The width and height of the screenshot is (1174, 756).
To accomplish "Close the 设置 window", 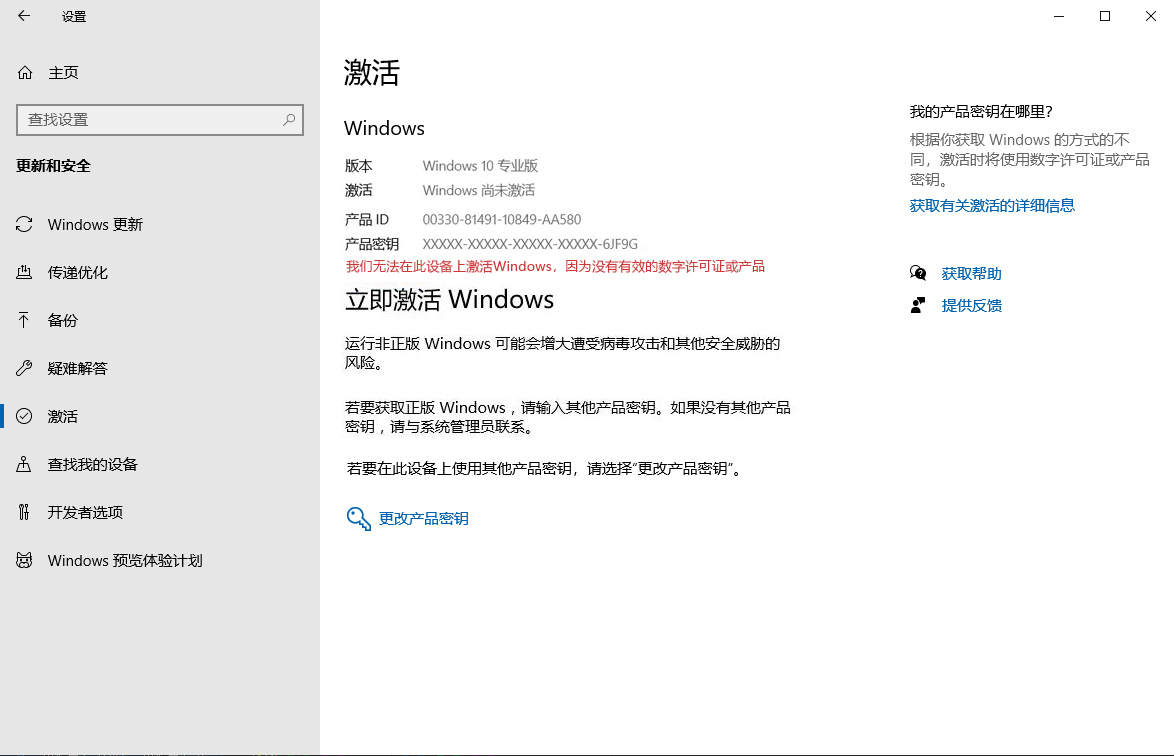I will (x=1151, y=16).
